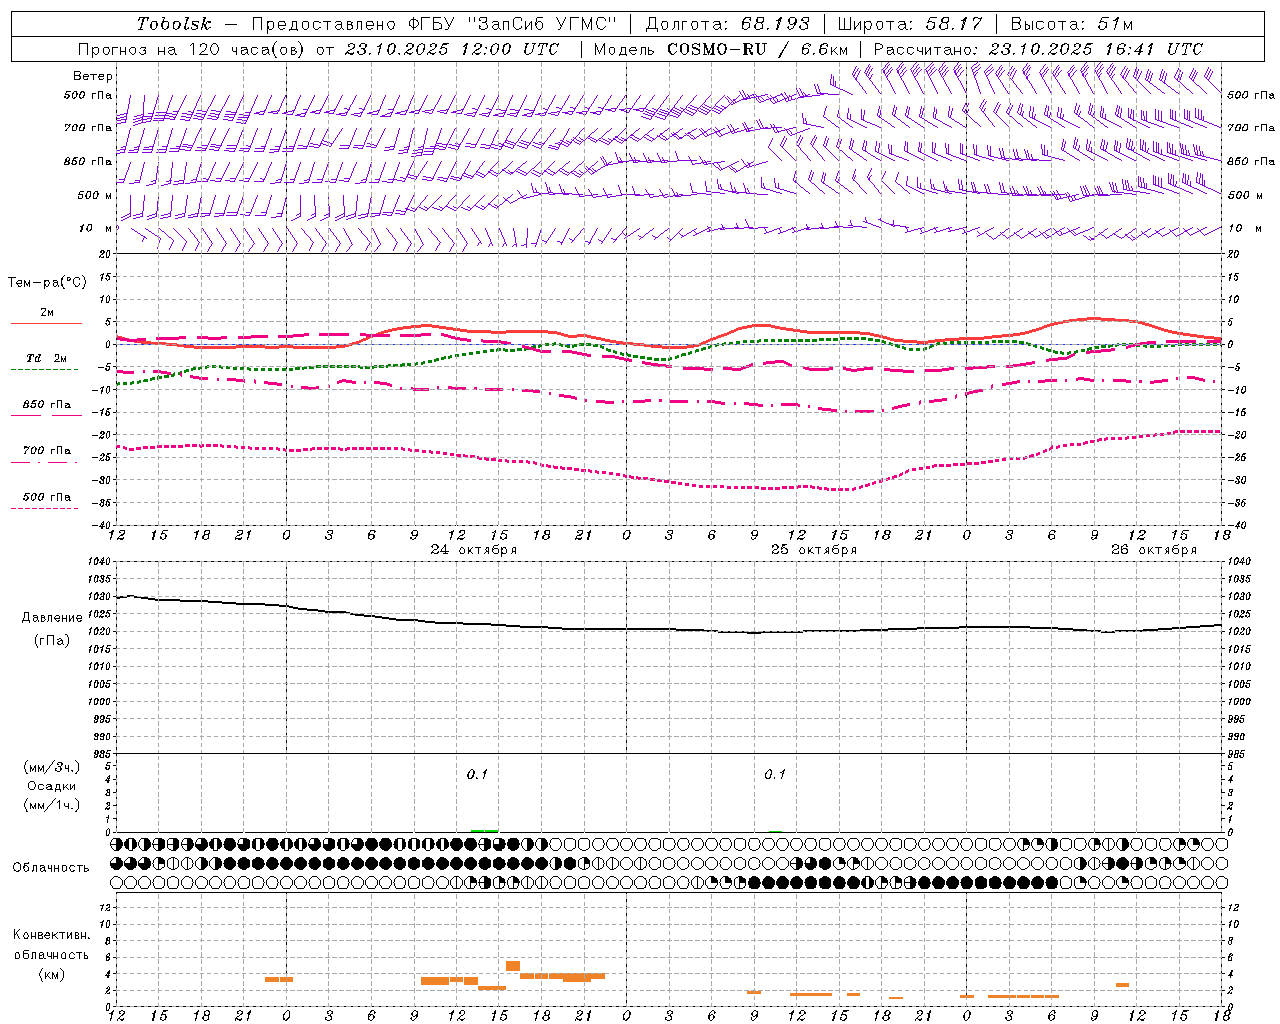Click the "Td 2м" dew point legend entry

(46, 357)
